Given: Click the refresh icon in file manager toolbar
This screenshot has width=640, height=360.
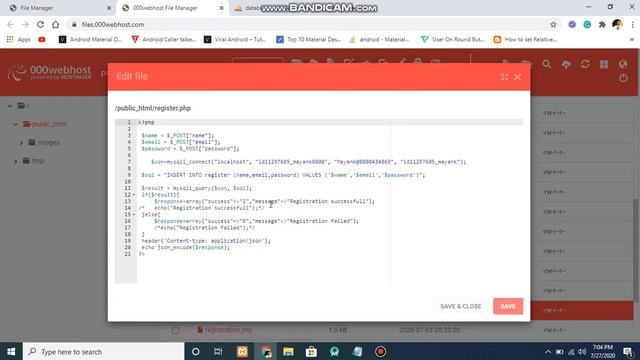Looking at the screenshot, I should click(585, 64).
